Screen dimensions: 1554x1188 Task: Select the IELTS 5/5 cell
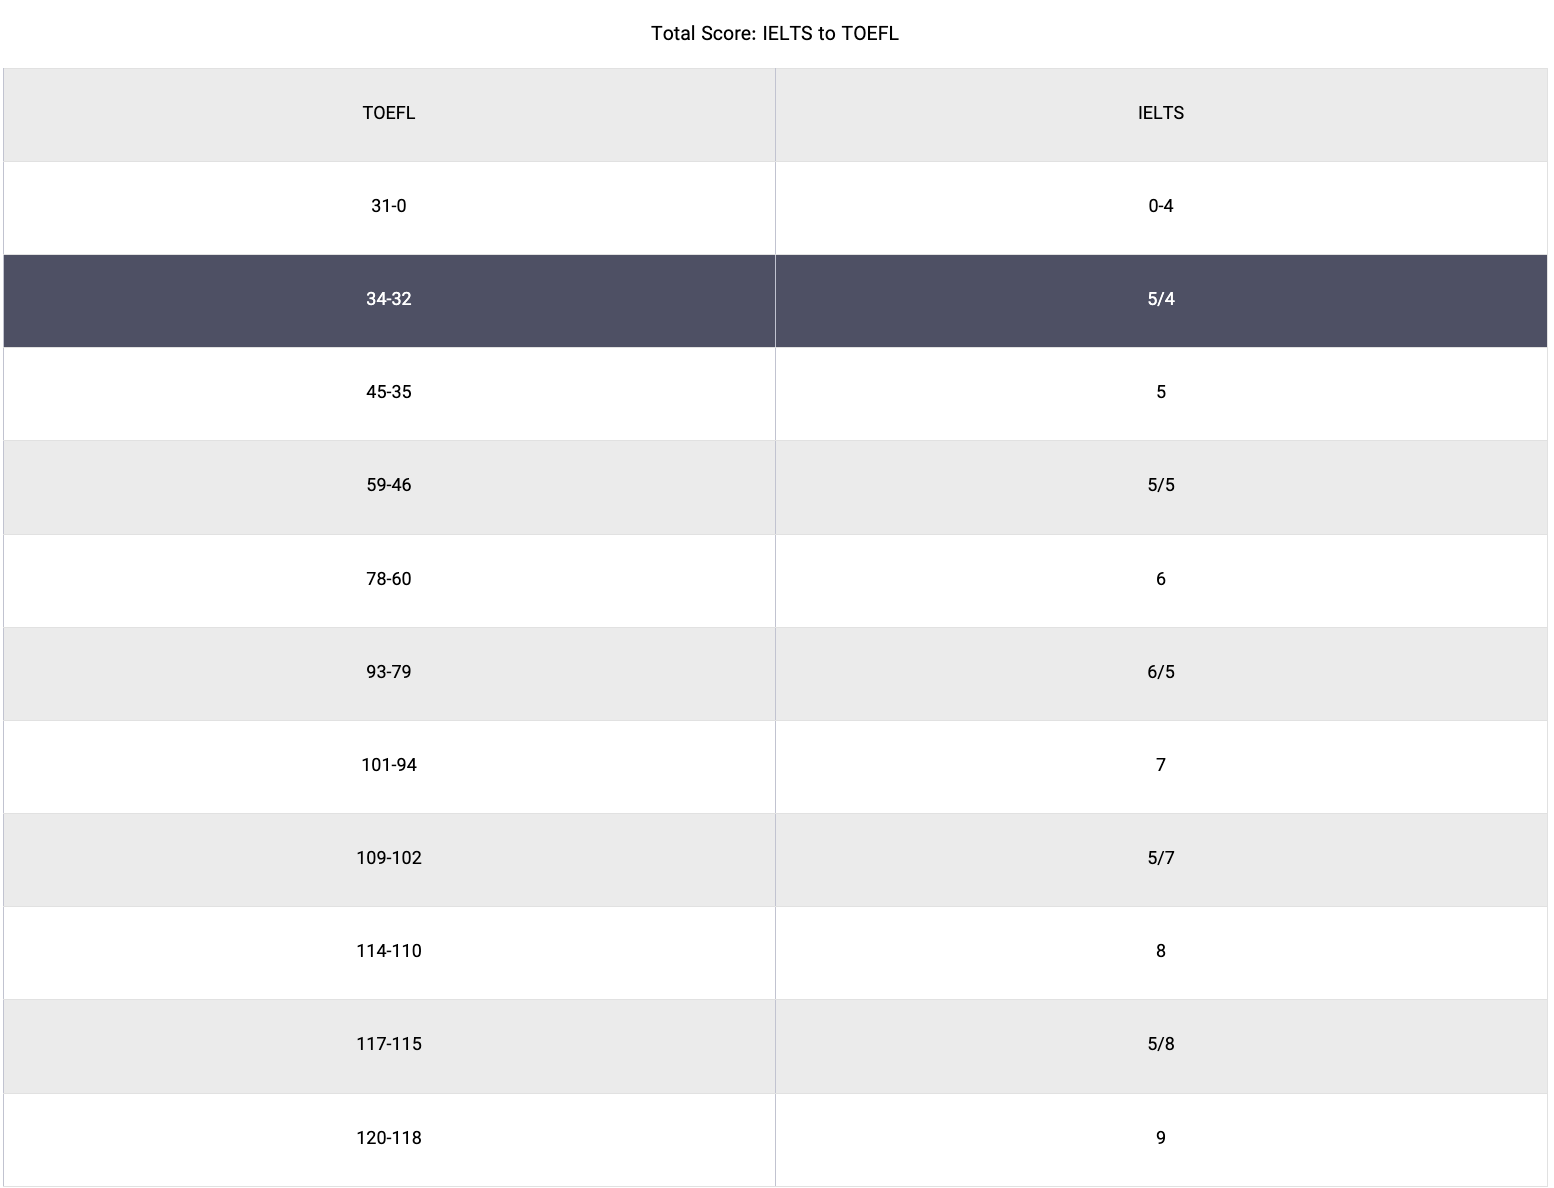click(1160, 485)
